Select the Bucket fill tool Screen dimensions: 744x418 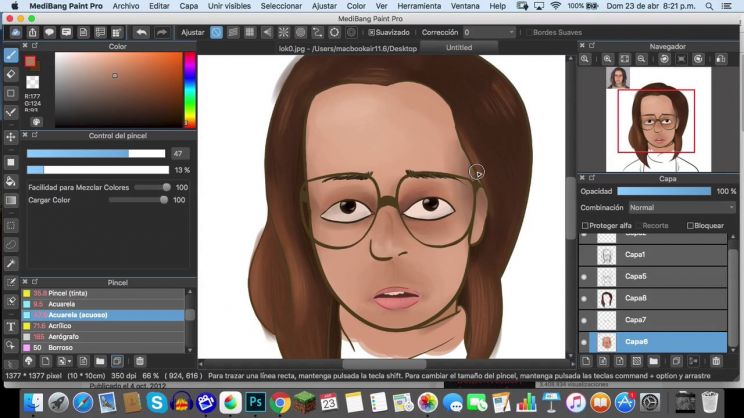[x=11, y=181]
